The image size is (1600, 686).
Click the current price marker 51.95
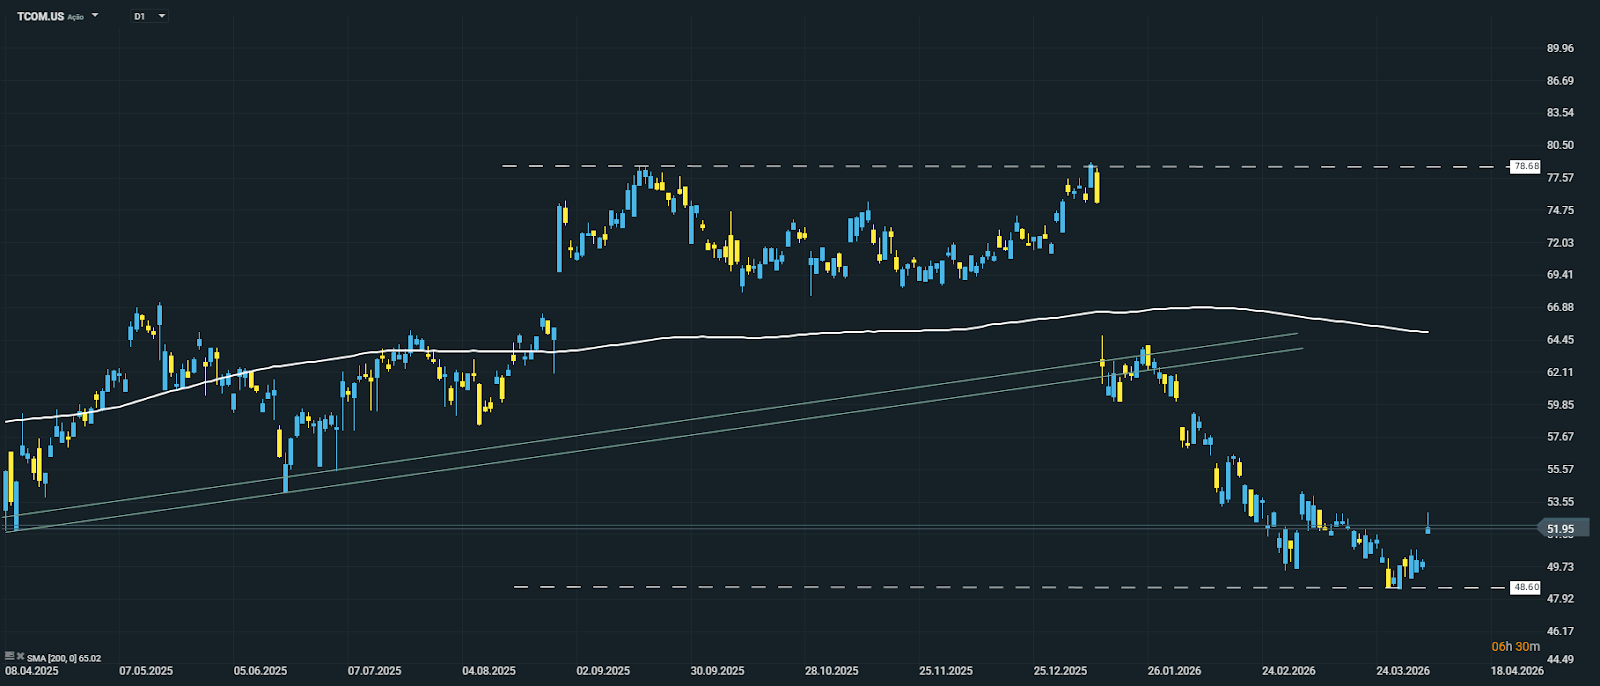[1560, 529]
